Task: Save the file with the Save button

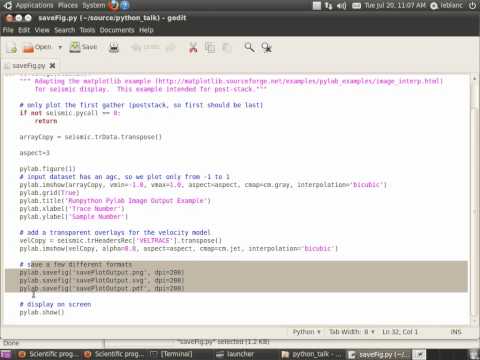Action: tap(83, 47)
